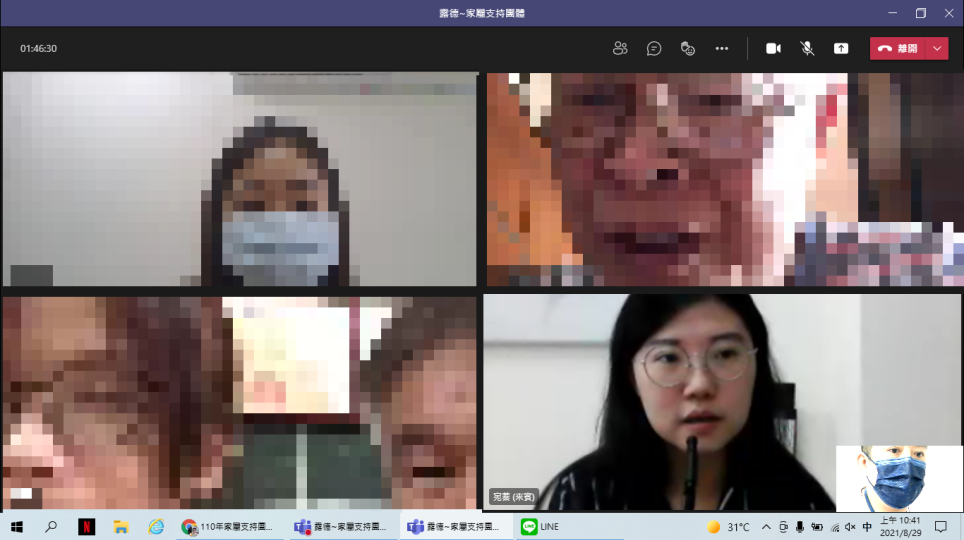
Task: Open the meeting chat panel
Action: pyautogui.click(x=654, y=48)
